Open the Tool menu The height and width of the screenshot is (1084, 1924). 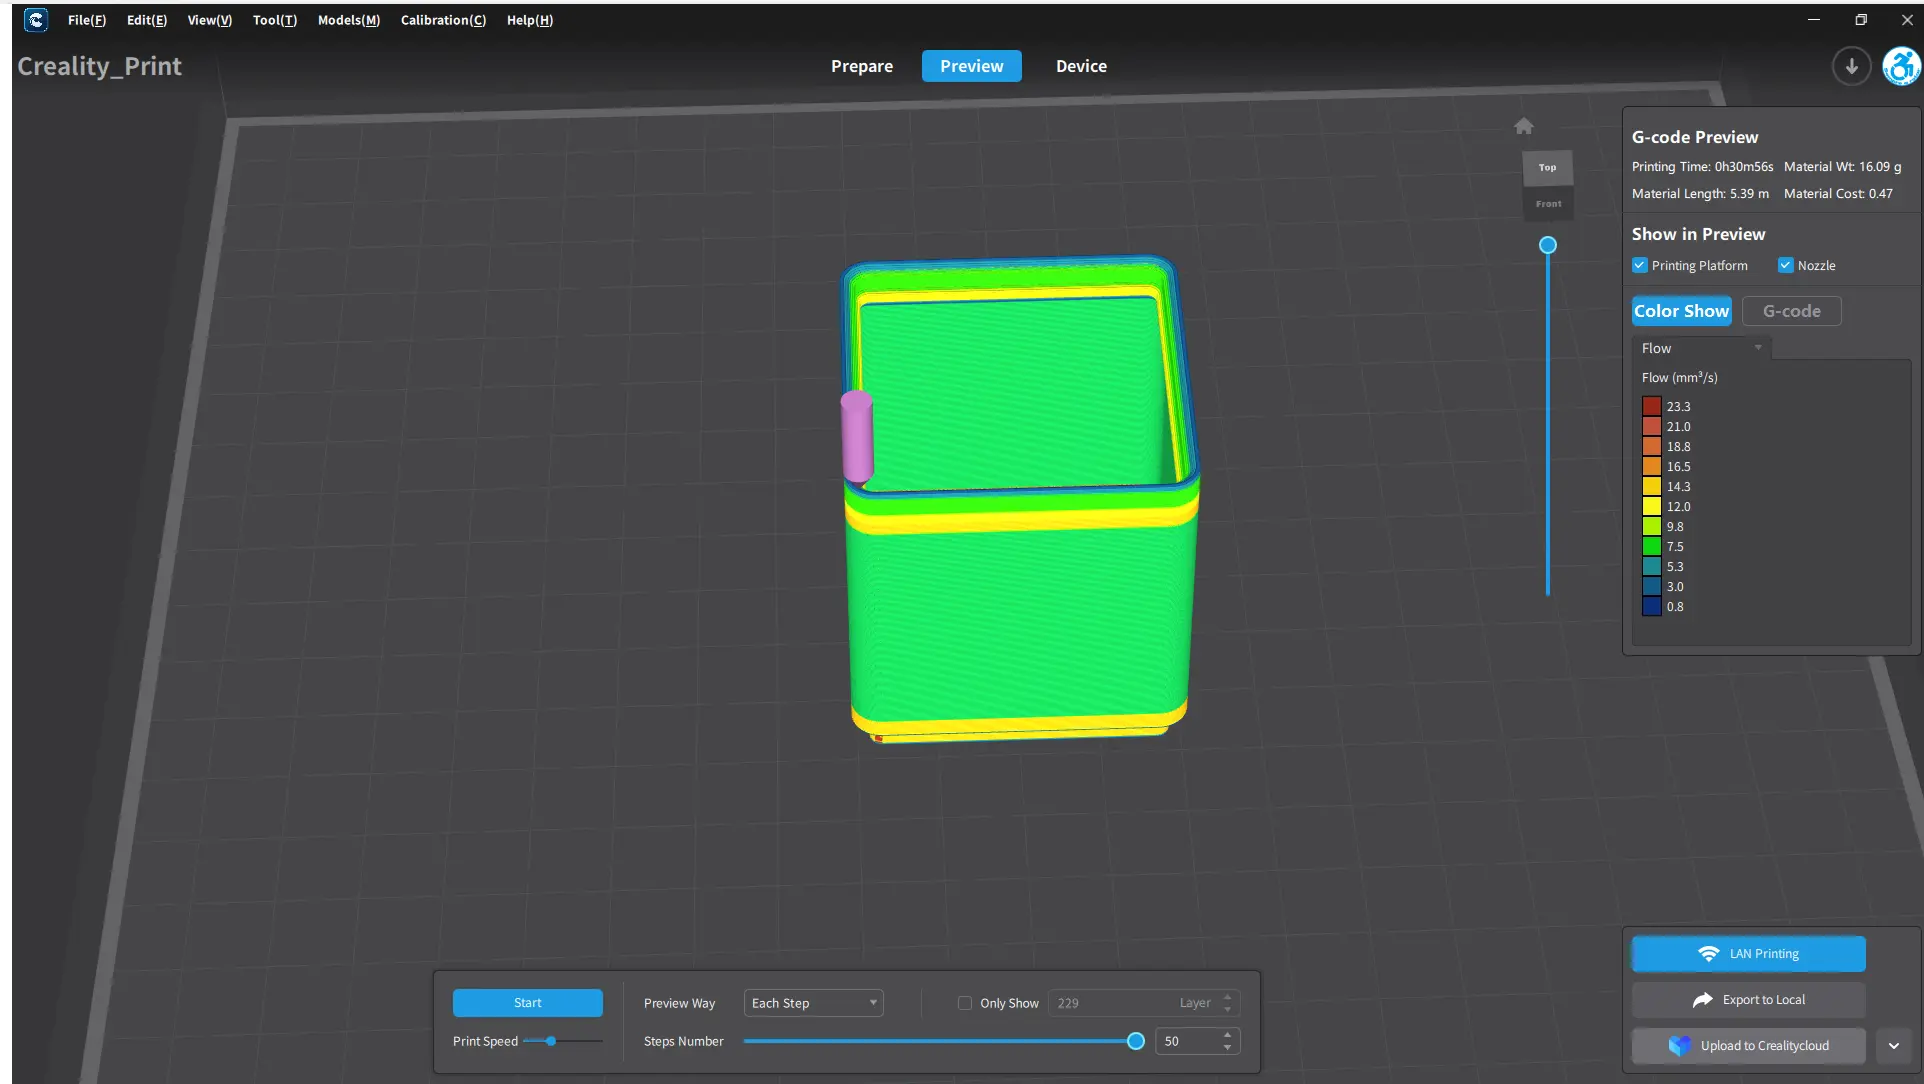click(275, 20)
